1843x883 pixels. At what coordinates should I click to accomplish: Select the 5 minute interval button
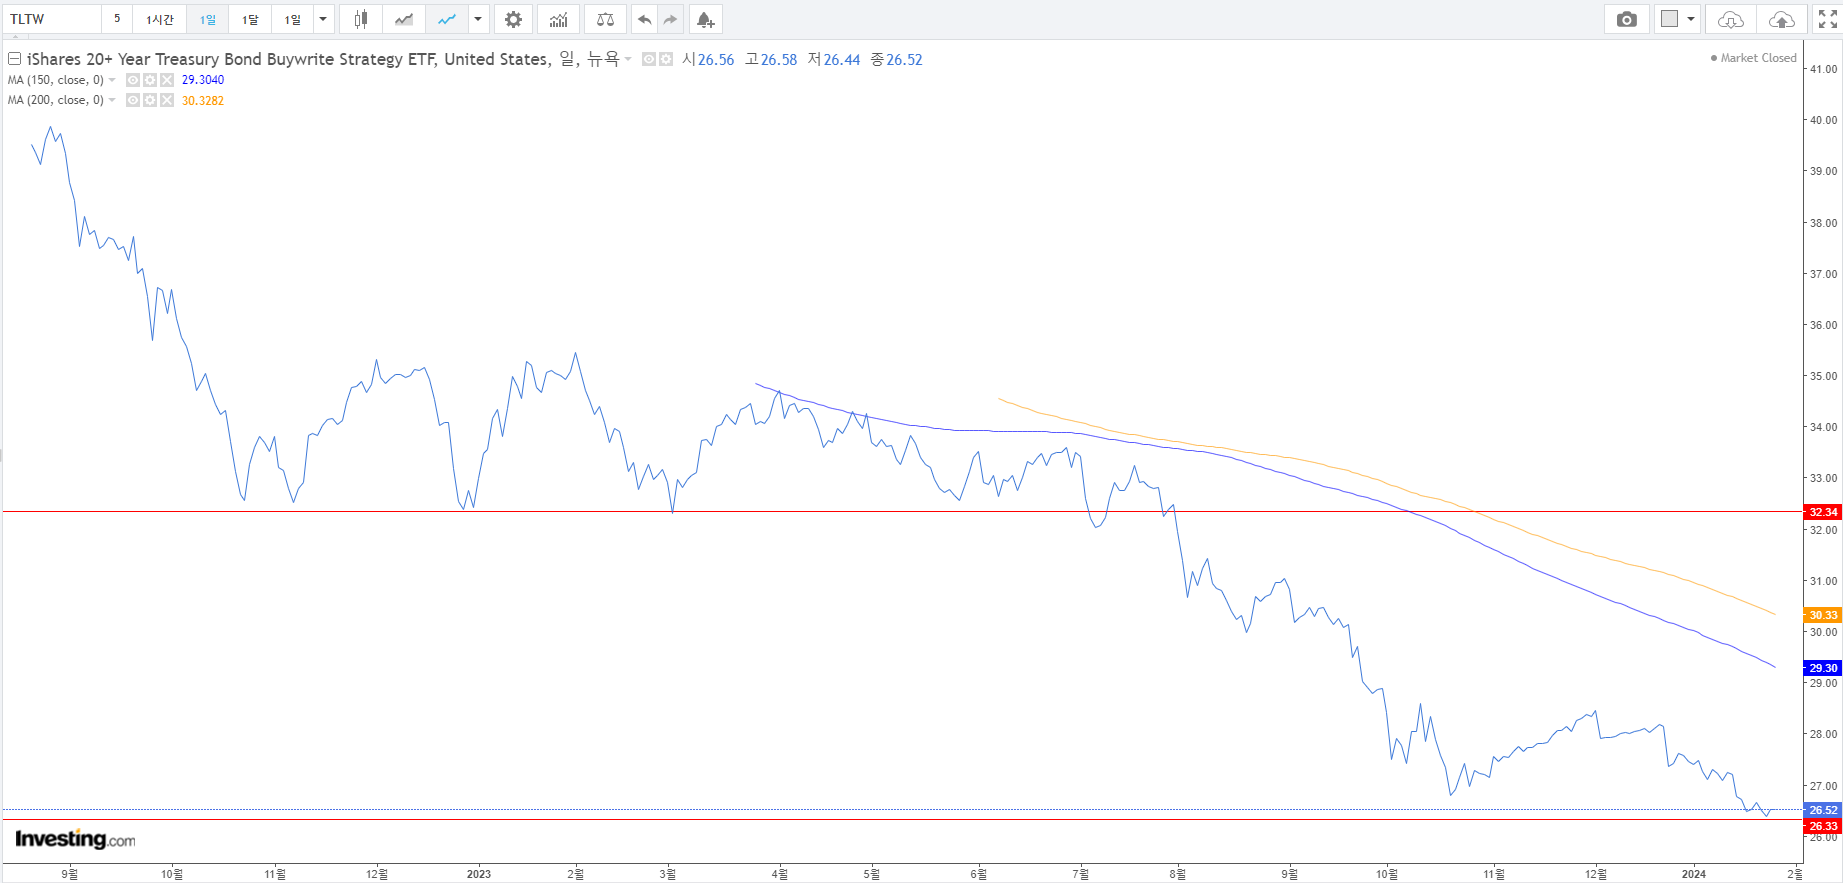pos(117,19)
